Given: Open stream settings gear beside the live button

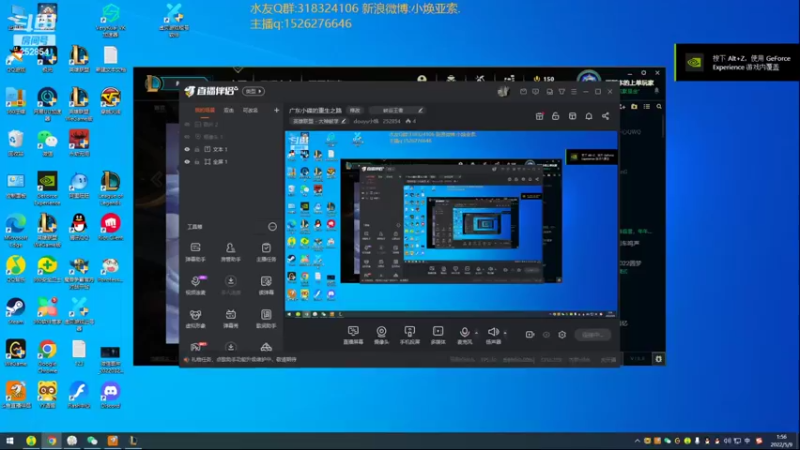Looking at the screenshot, I should point(562,335).
